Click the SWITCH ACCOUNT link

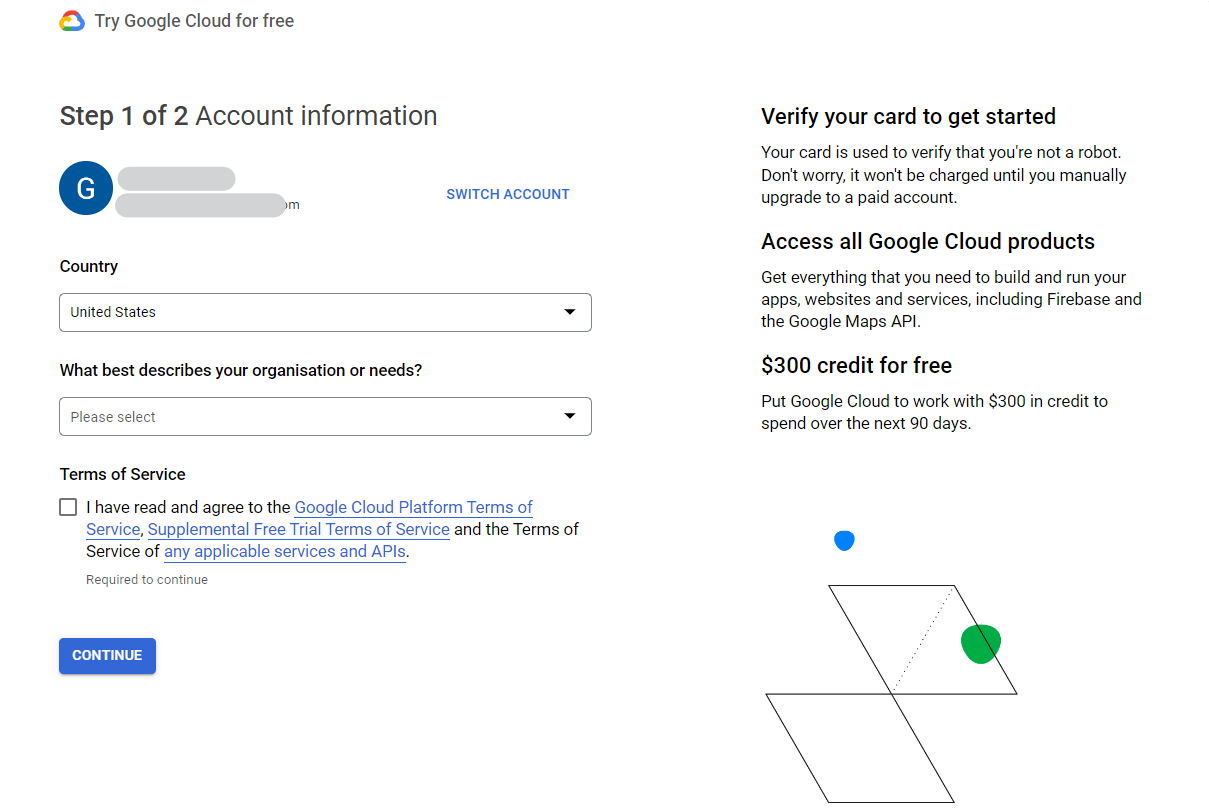(508, 194)
